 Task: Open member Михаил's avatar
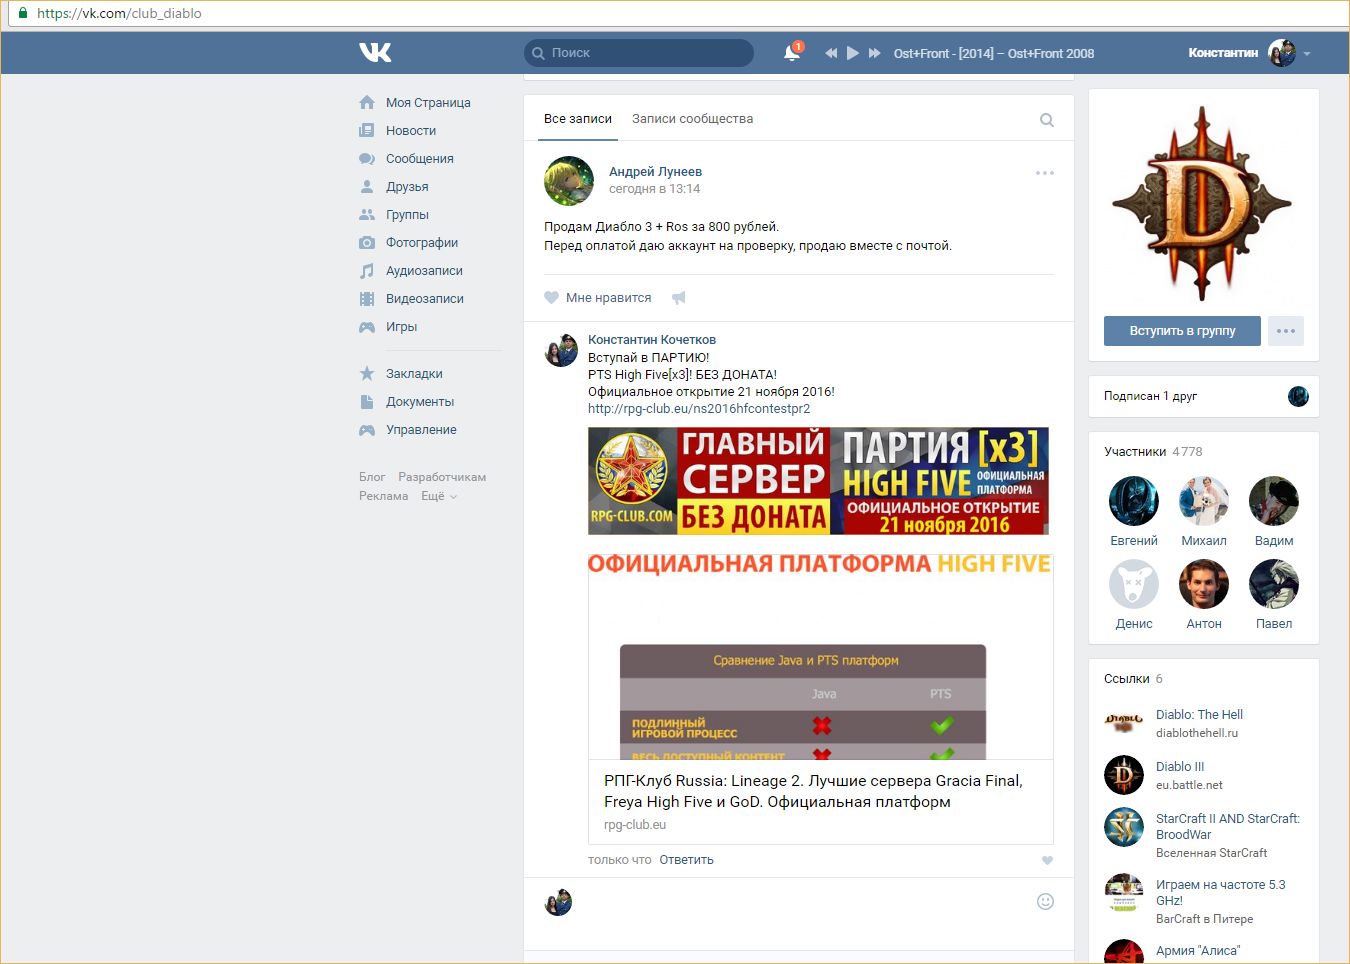pyautogui.click(x=1204, y=501)
